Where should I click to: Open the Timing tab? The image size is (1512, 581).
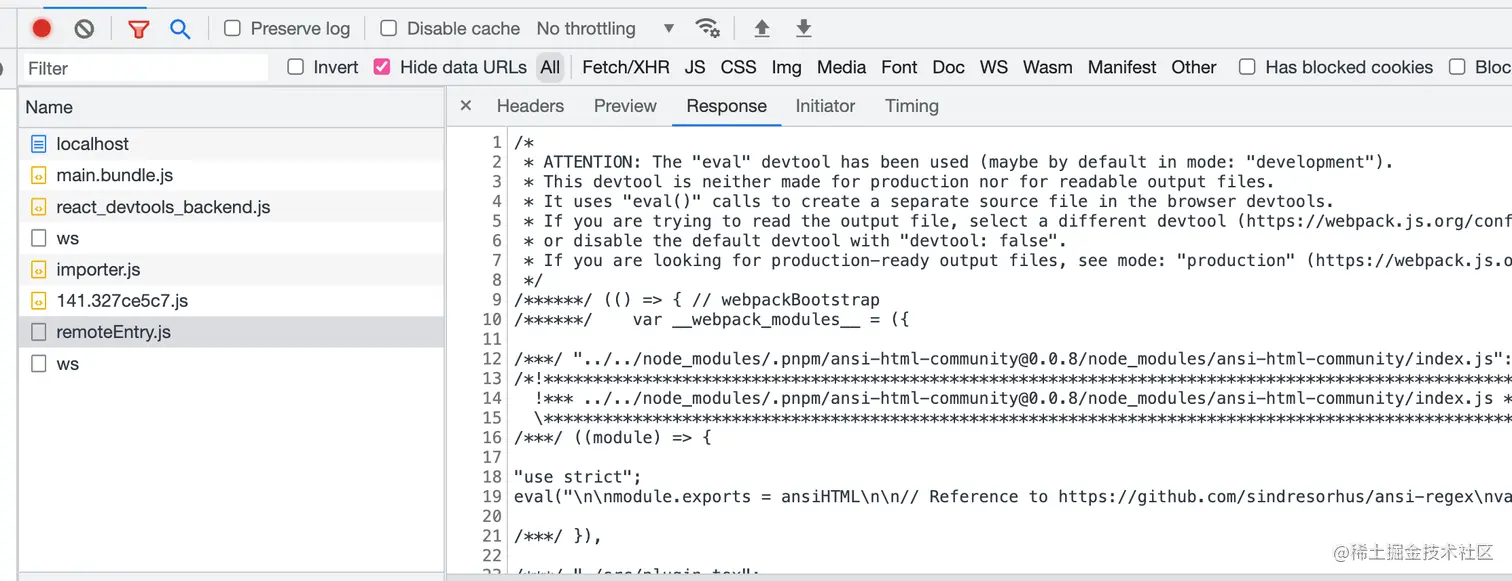click(x=912, y=106)
